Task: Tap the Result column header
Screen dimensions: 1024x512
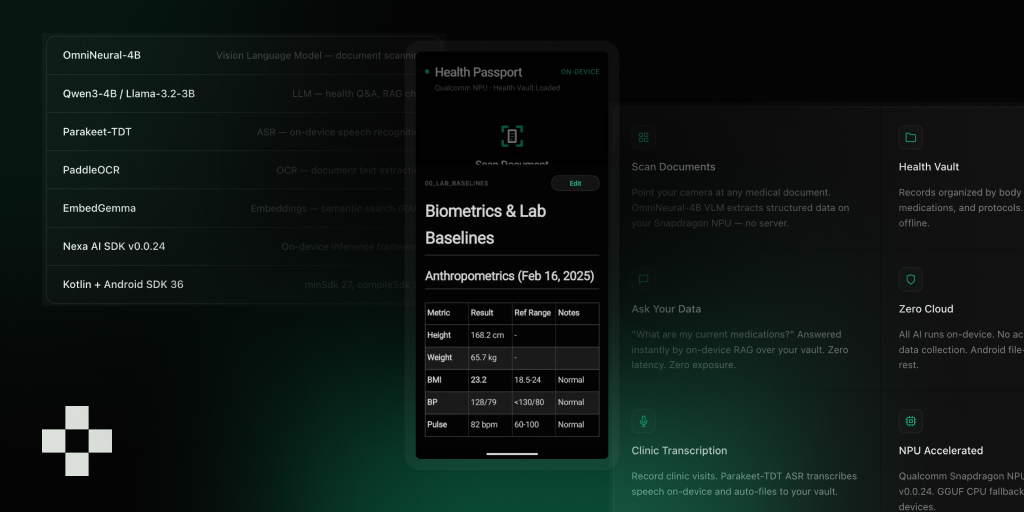Action: pos(481,313)
